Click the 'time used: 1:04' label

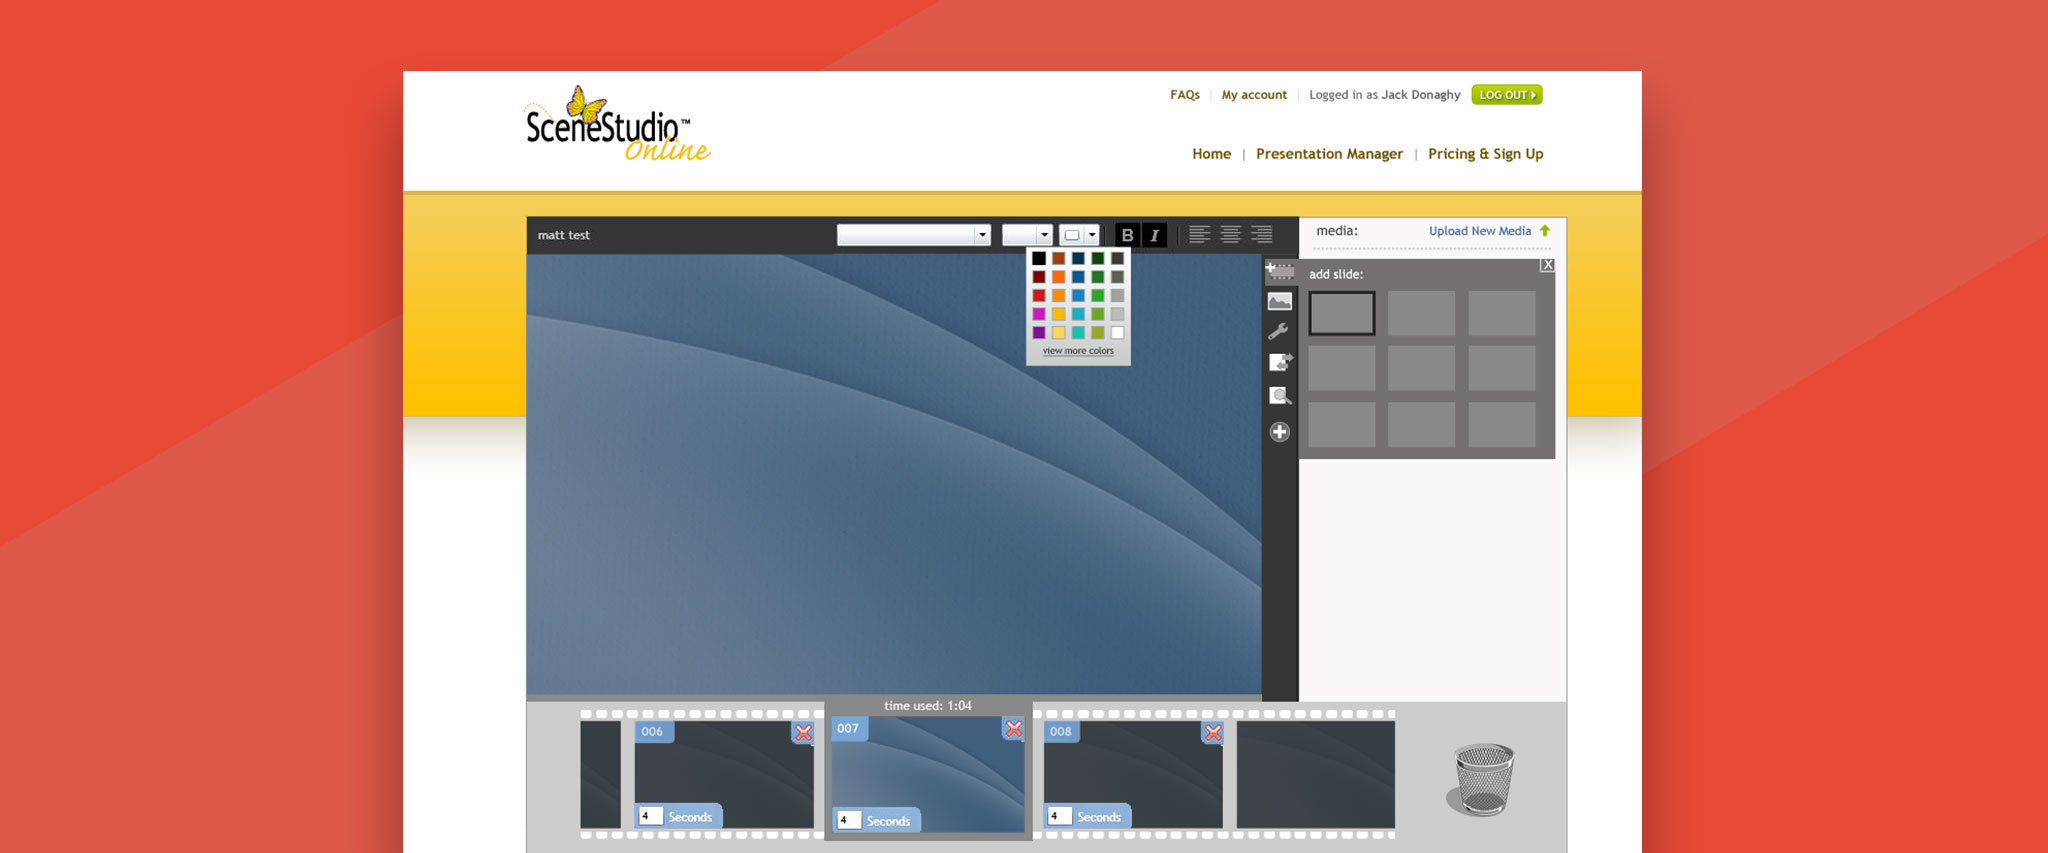pyautogui.click(x=928, y=705)
